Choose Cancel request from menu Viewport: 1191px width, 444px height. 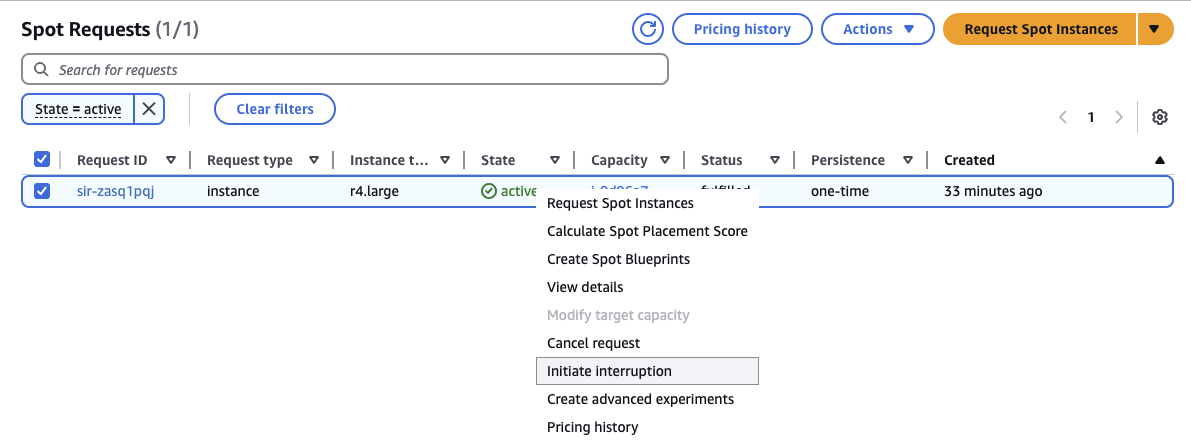[x=593, y=343]
